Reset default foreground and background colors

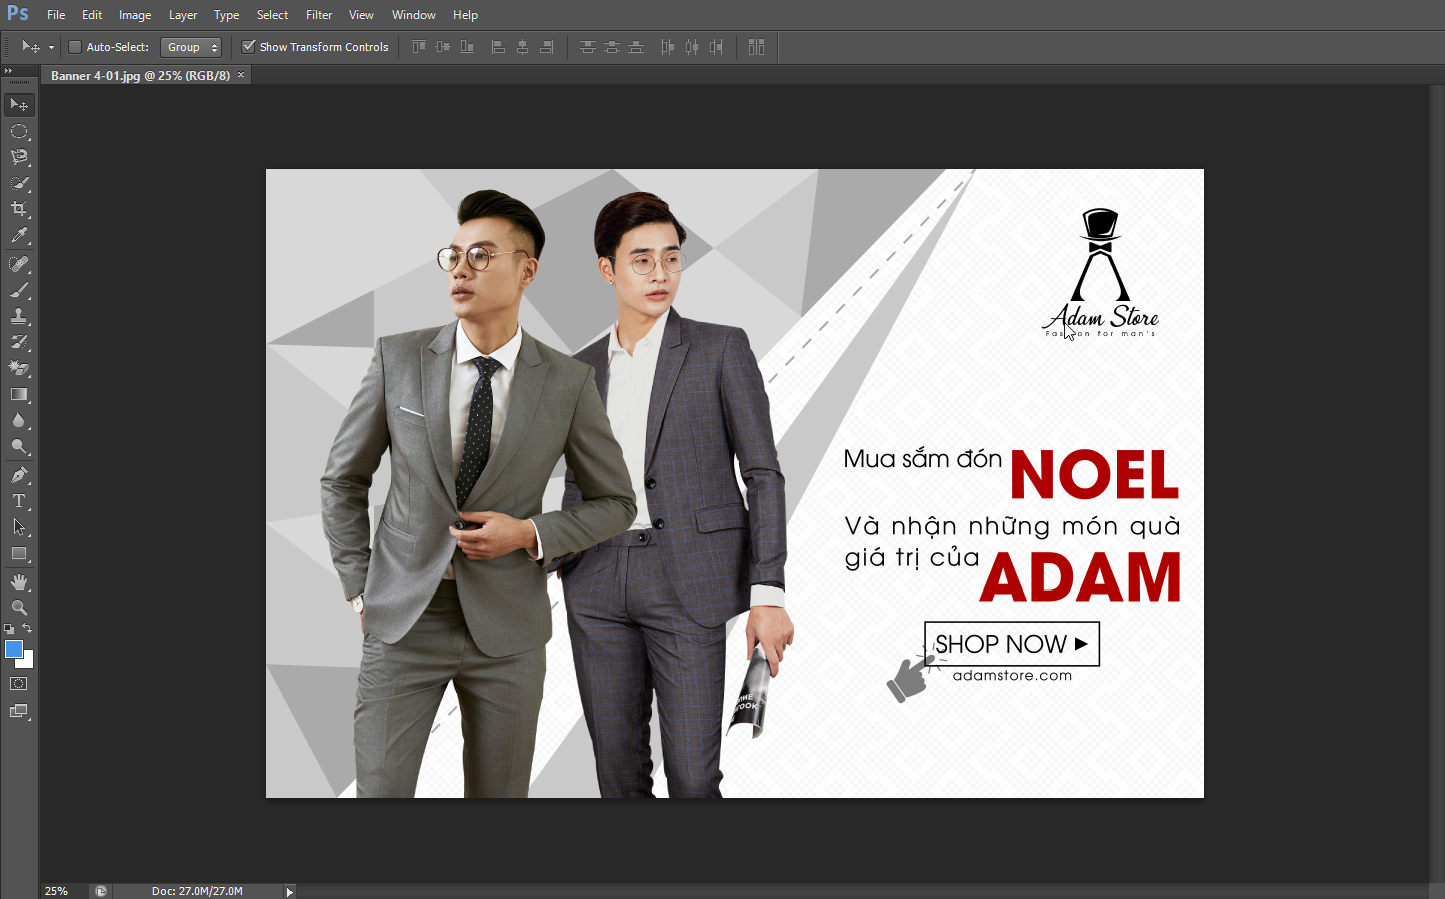pos(9,629)
